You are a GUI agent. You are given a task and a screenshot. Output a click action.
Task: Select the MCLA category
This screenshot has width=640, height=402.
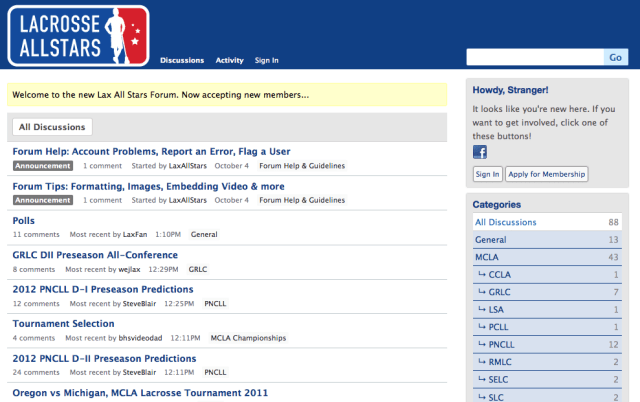pyautogui.click(x=547, y=257)
